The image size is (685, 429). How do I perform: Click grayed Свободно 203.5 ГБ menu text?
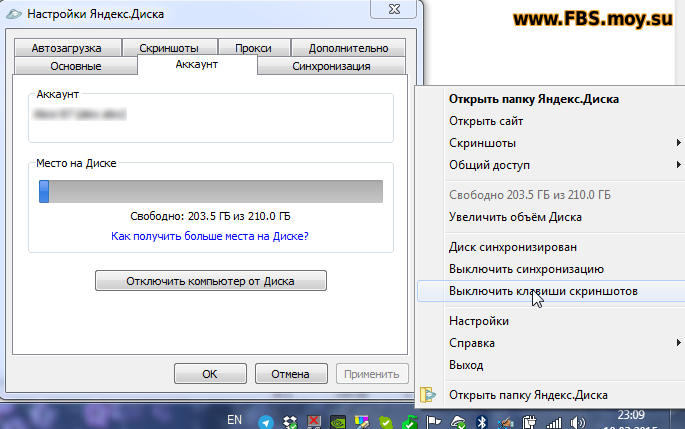(x=530, y=195)
